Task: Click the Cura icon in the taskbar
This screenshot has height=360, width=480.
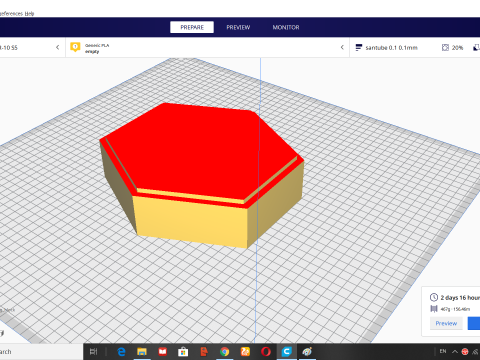Action: click(x=287, y=352)
